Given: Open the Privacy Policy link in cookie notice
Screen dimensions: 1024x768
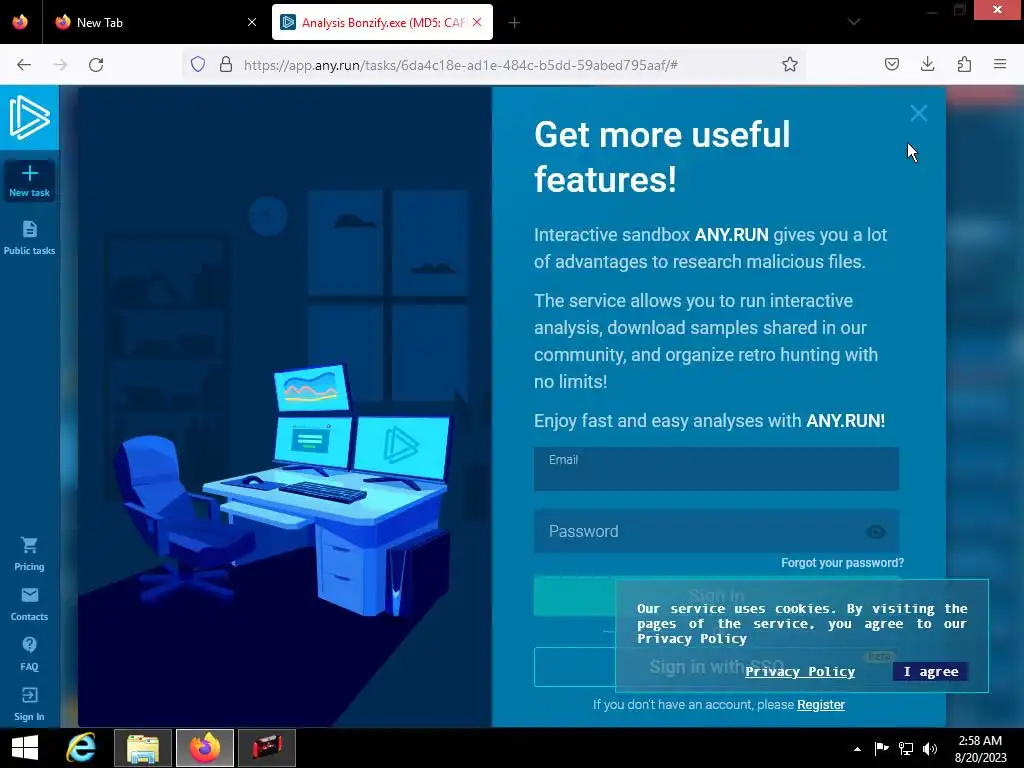Looking at the screenshot, I should [800, 671].
